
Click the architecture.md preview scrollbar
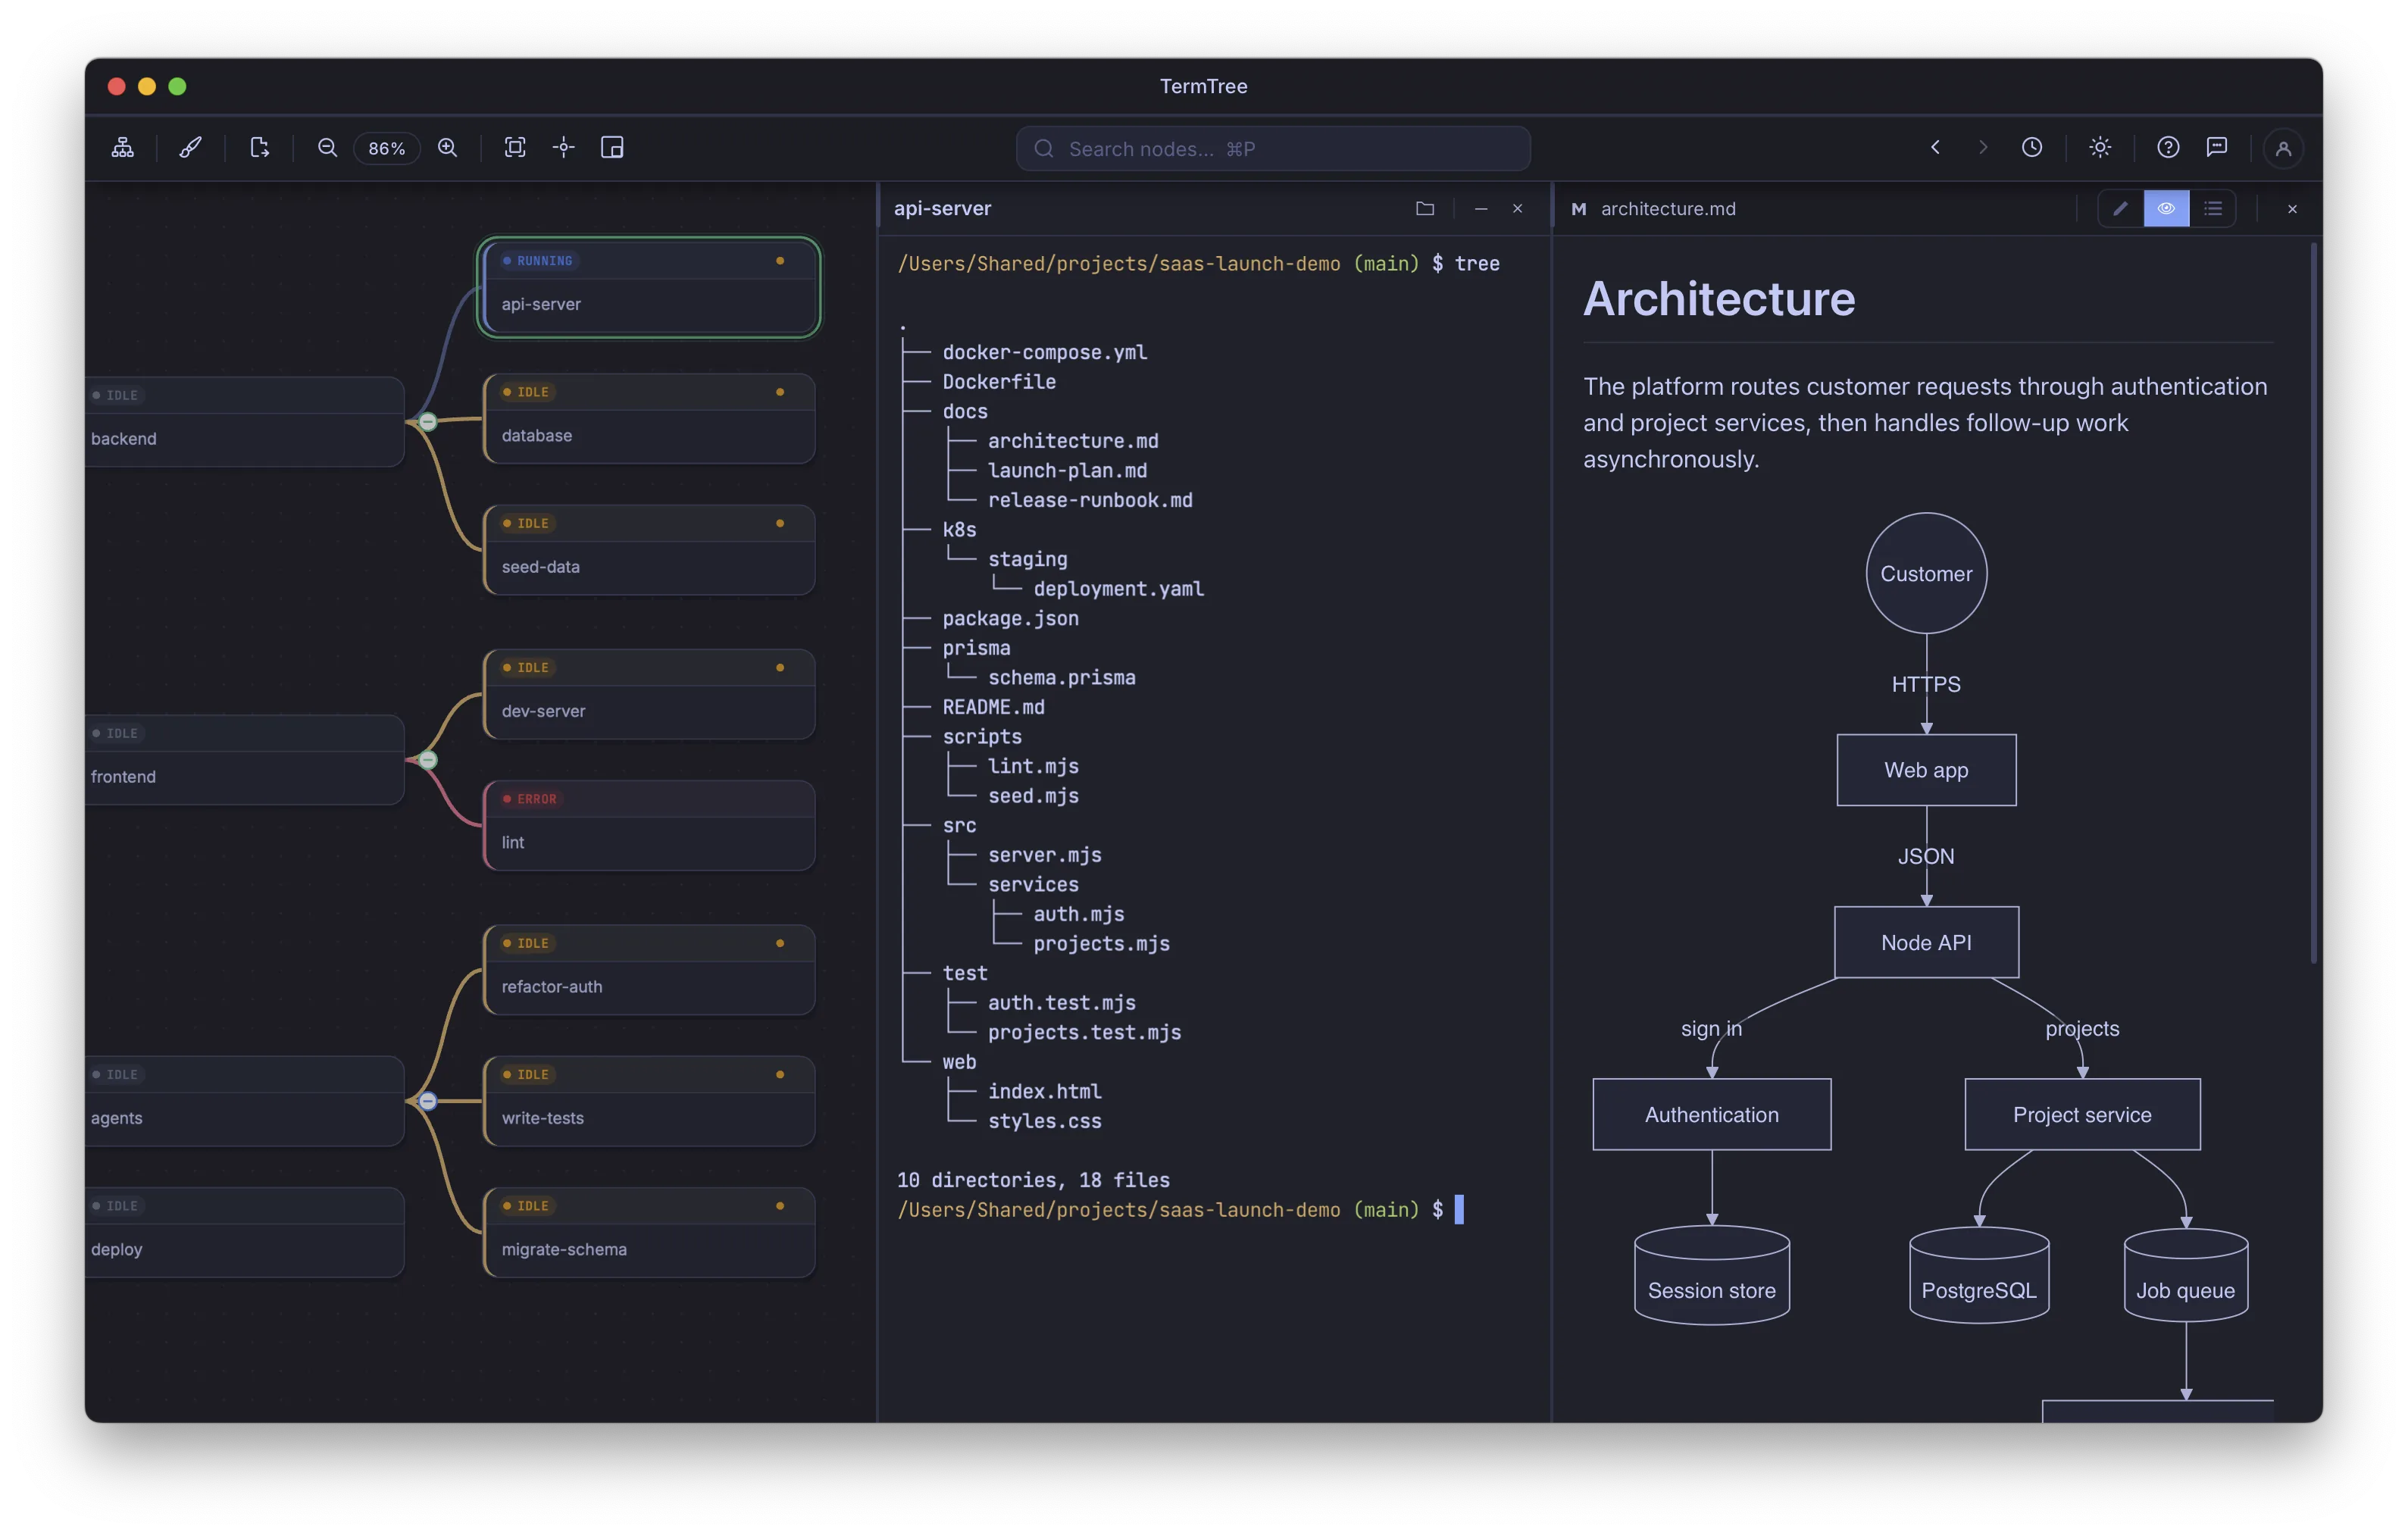point(2313,603)
